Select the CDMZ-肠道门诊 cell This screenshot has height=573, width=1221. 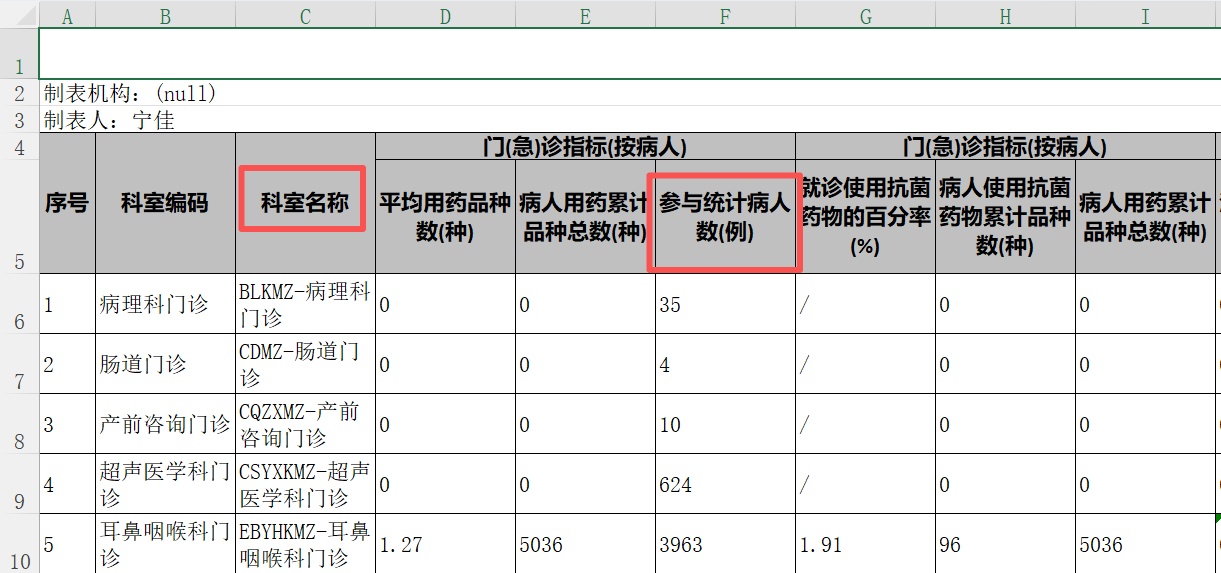(305, 364)
